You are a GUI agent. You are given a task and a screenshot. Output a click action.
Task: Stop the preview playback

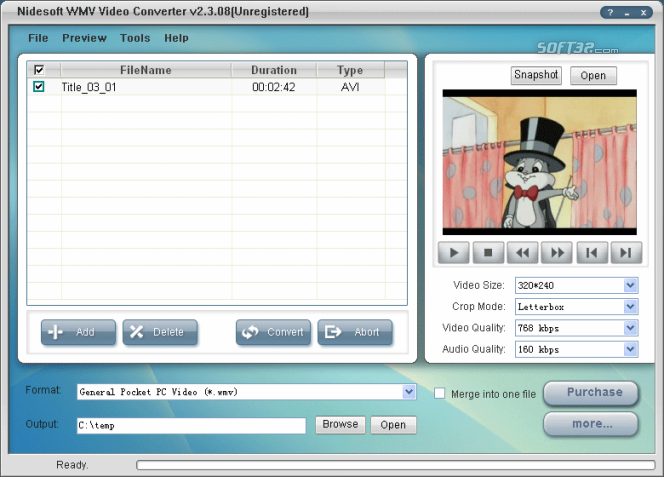(488, 253)
